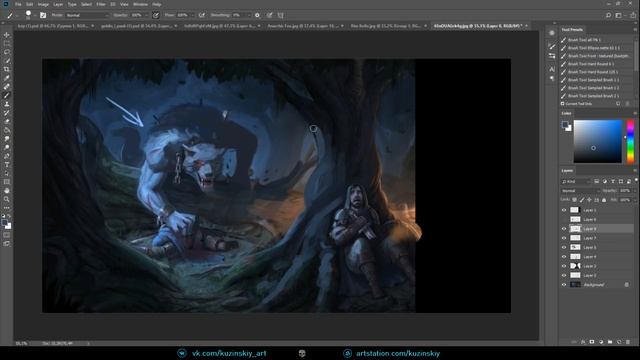Switch to the first document tab
640x360 pixels.
click(x=55, y=26)
